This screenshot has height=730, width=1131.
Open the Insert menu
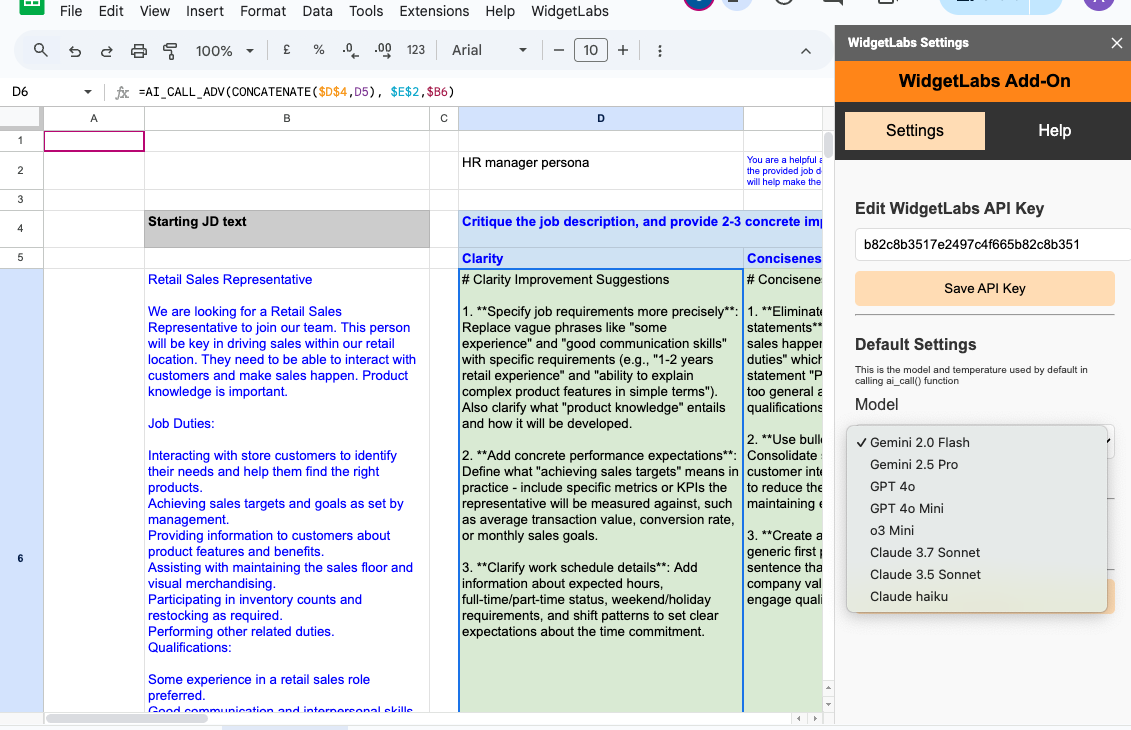(x=205, y=12)
